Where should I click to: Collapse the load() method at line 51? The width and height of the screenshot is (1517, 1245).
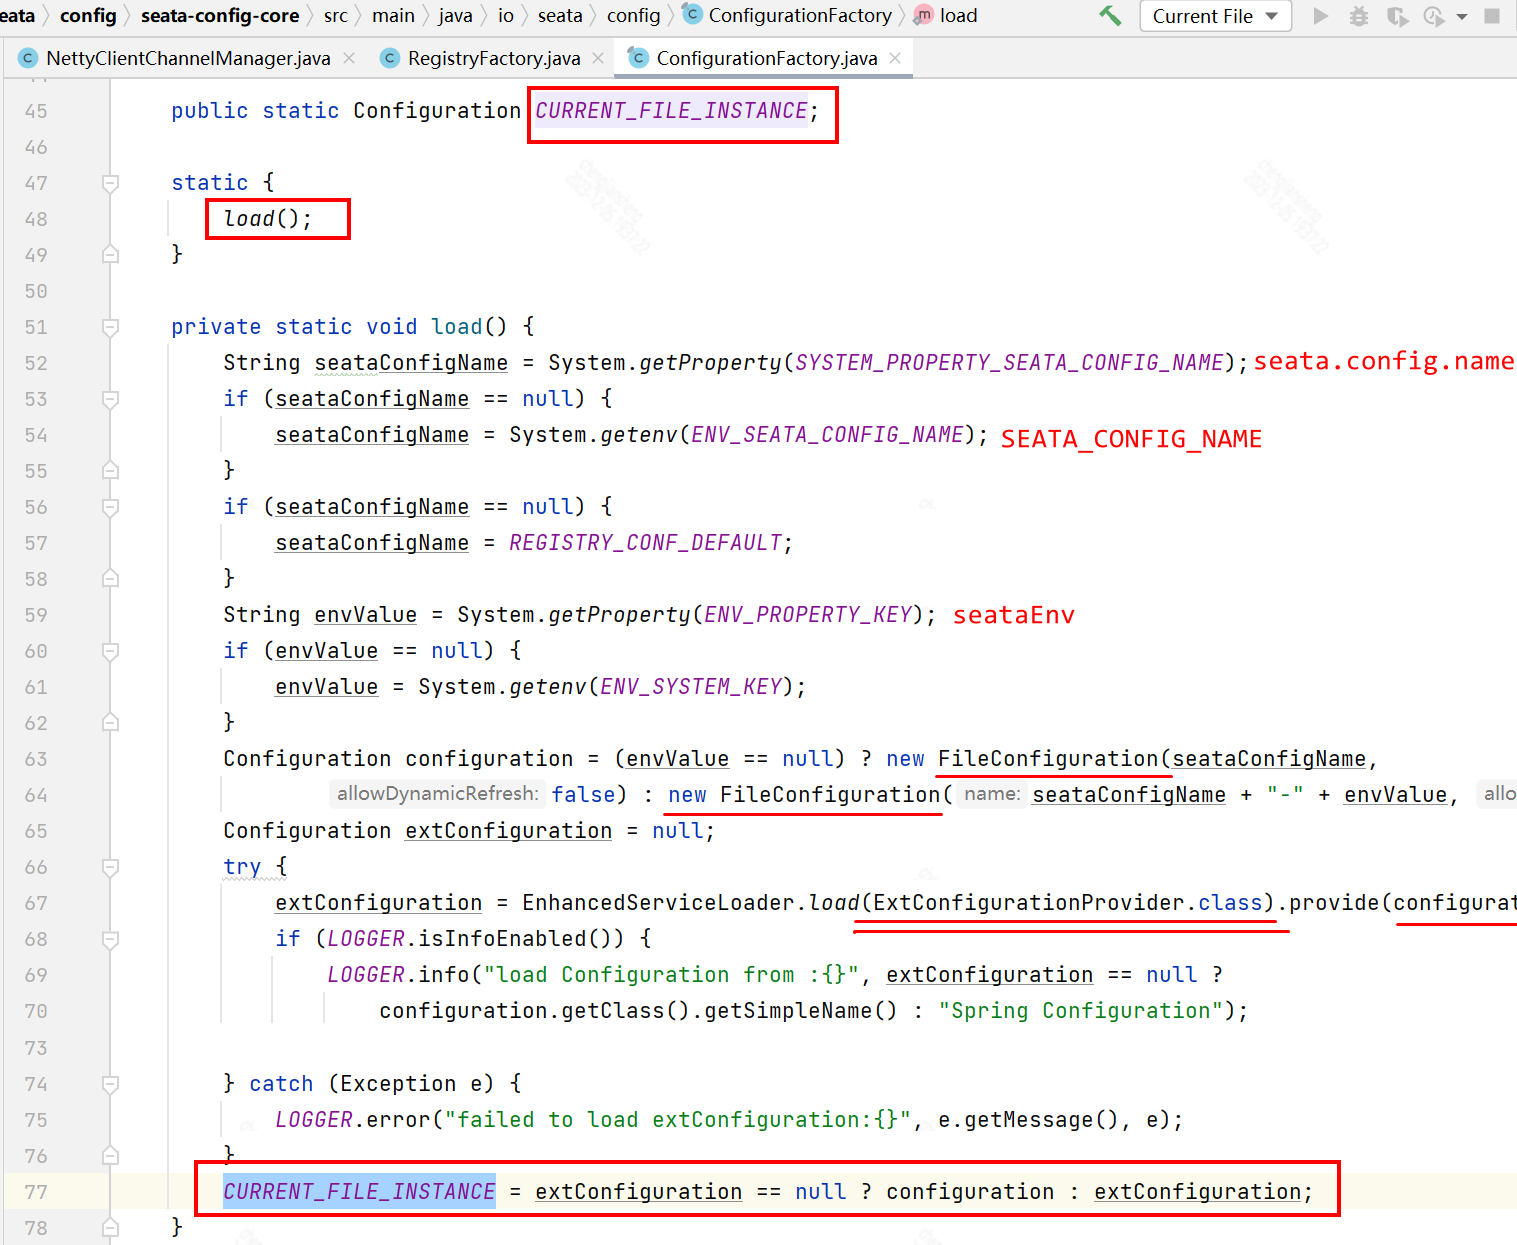coord(110,327)
